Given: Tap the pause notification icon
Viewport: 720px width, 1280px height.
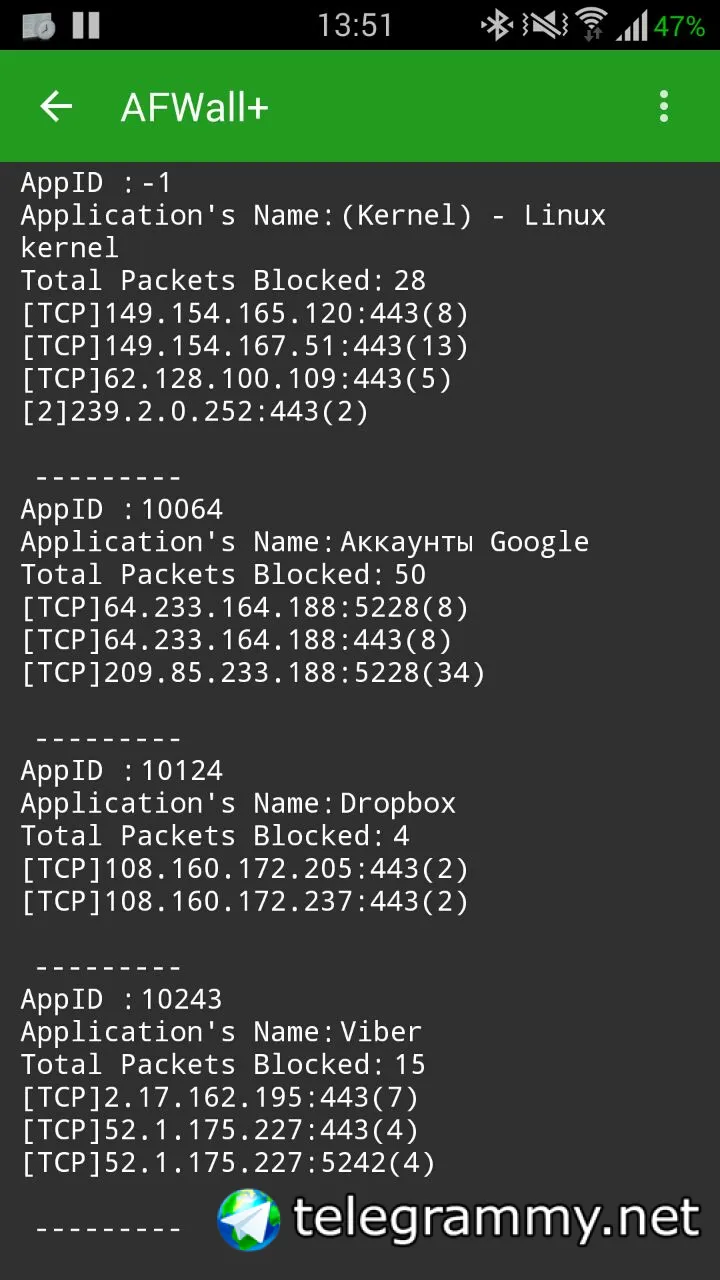Looking at the screenshot, I should [x=86, y=25].
